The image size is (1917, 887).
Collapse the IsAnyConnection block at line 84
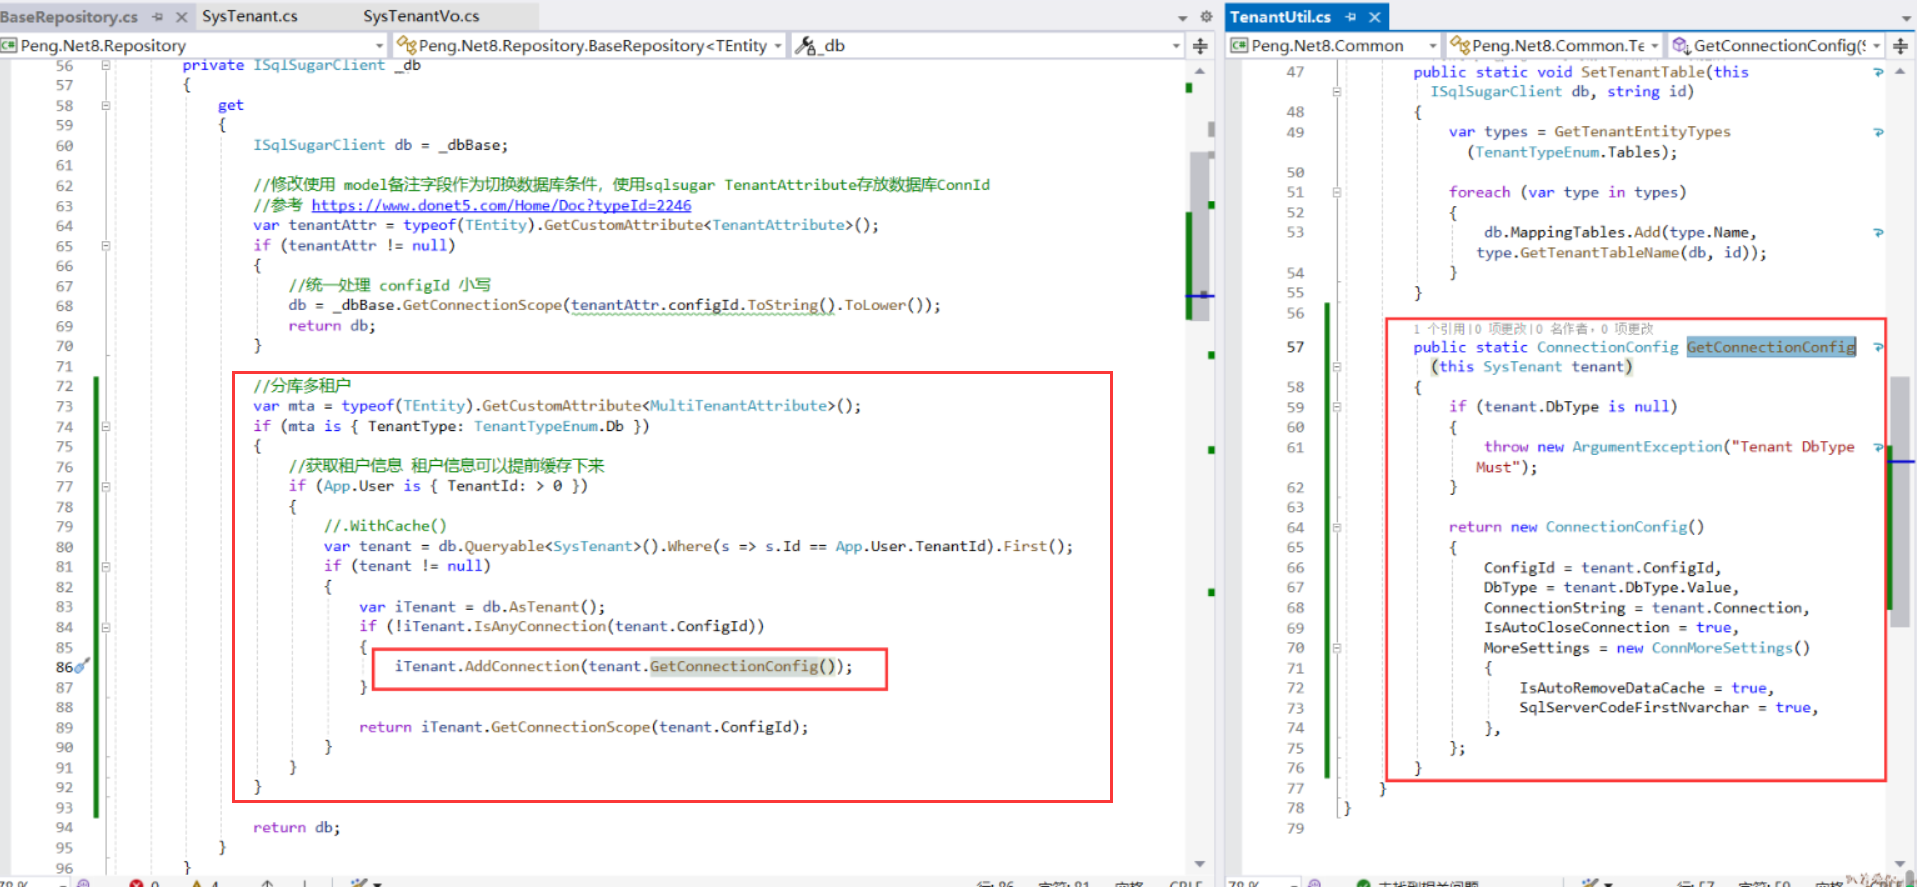[105, 627]
